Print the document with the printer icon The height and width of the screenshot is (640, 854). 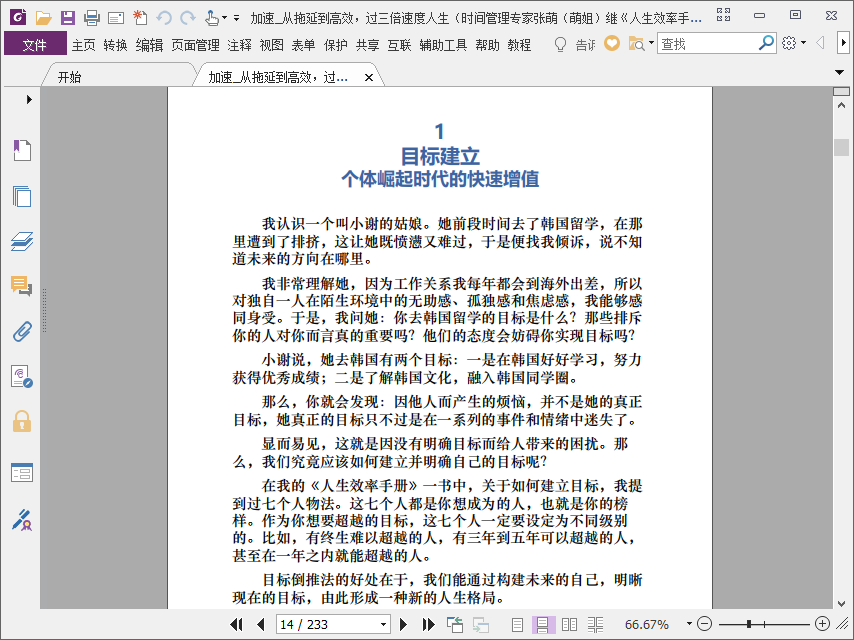pos(92,18)
